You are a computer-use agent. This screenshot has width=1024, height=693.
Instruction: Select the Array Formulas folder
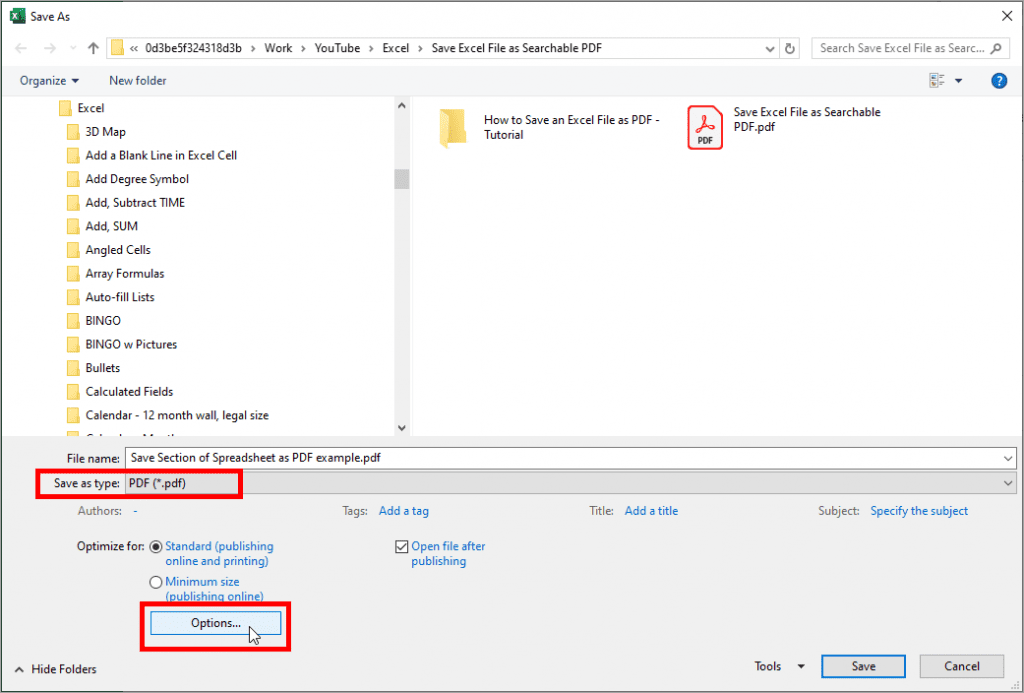[x=116, y=273]
